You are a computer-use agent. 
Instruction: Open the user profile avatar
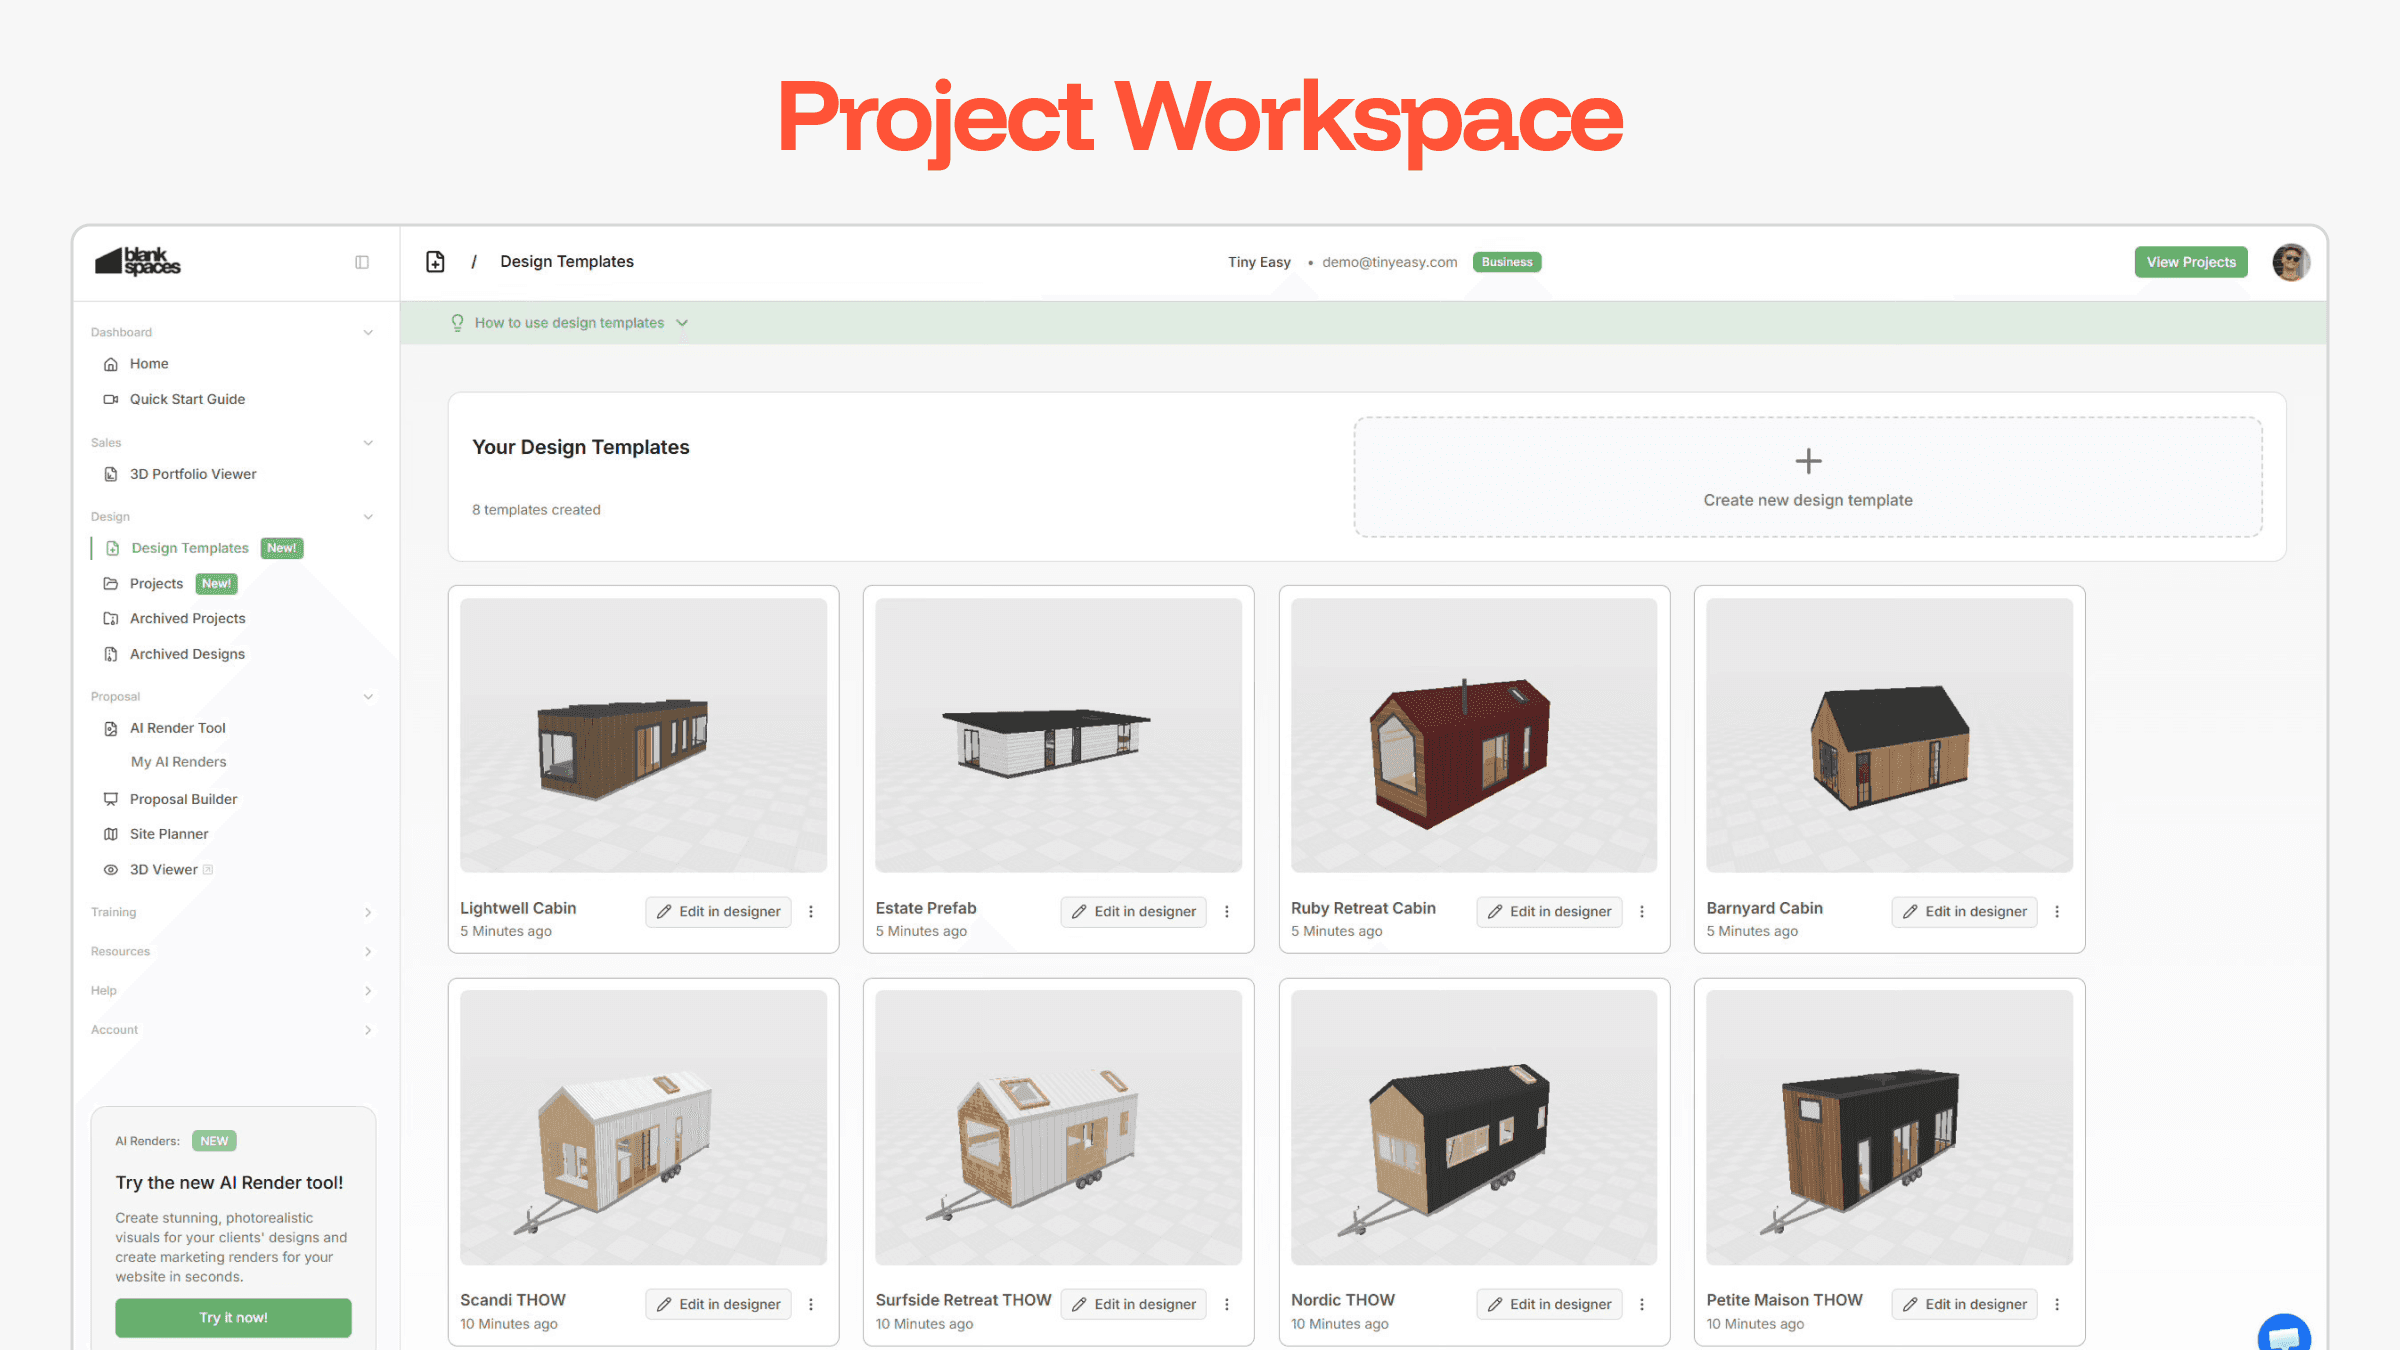(2290, 262)
